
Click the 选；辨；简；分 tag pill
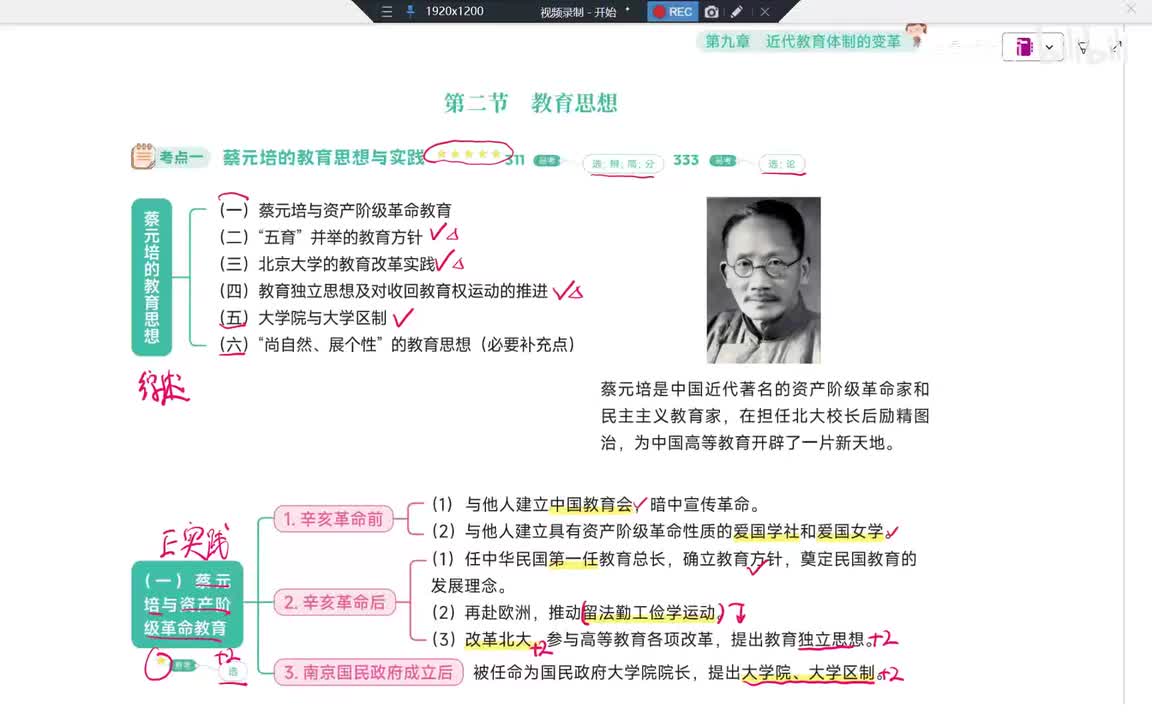[623, 164]
